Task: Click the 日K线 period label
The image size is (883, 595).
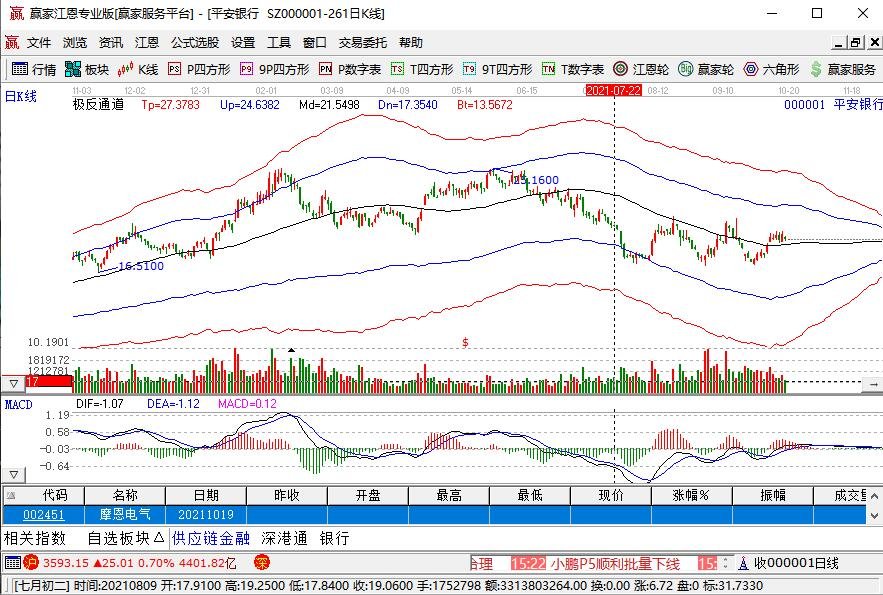Action: pyautogui.click(x=21, y=96)
